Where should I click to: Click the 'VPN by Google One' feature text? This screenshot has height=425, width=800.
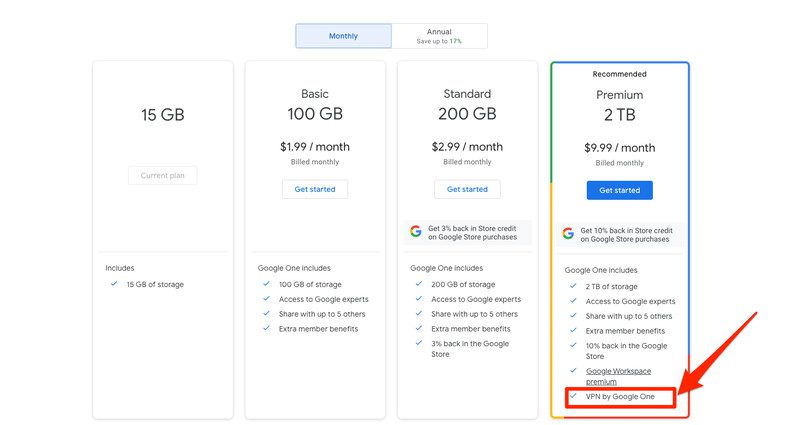coord(620,396)
